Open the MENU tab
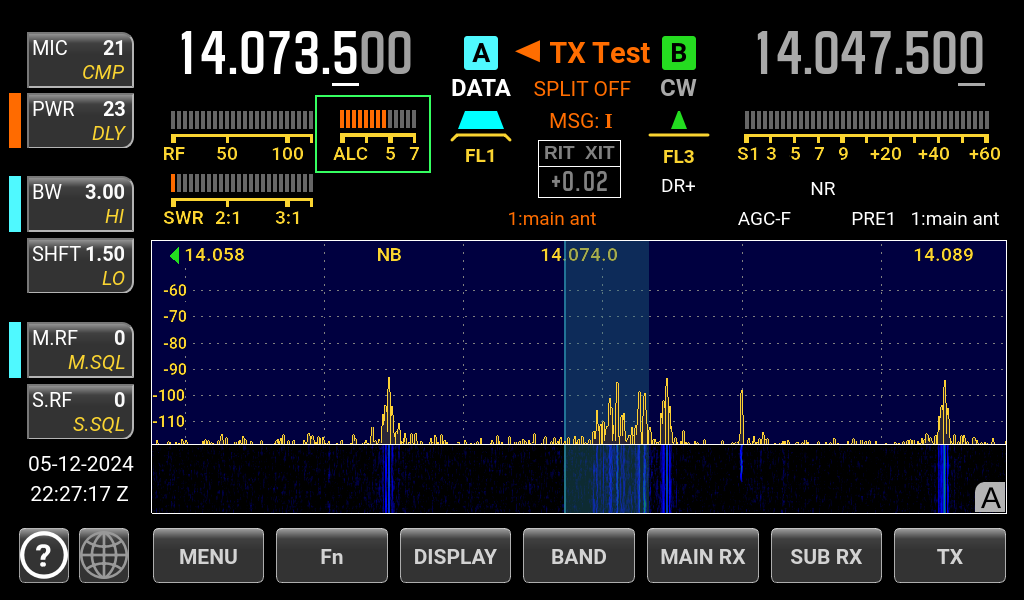The height and width of the screenshot is (600, 1024). [208, 556]
